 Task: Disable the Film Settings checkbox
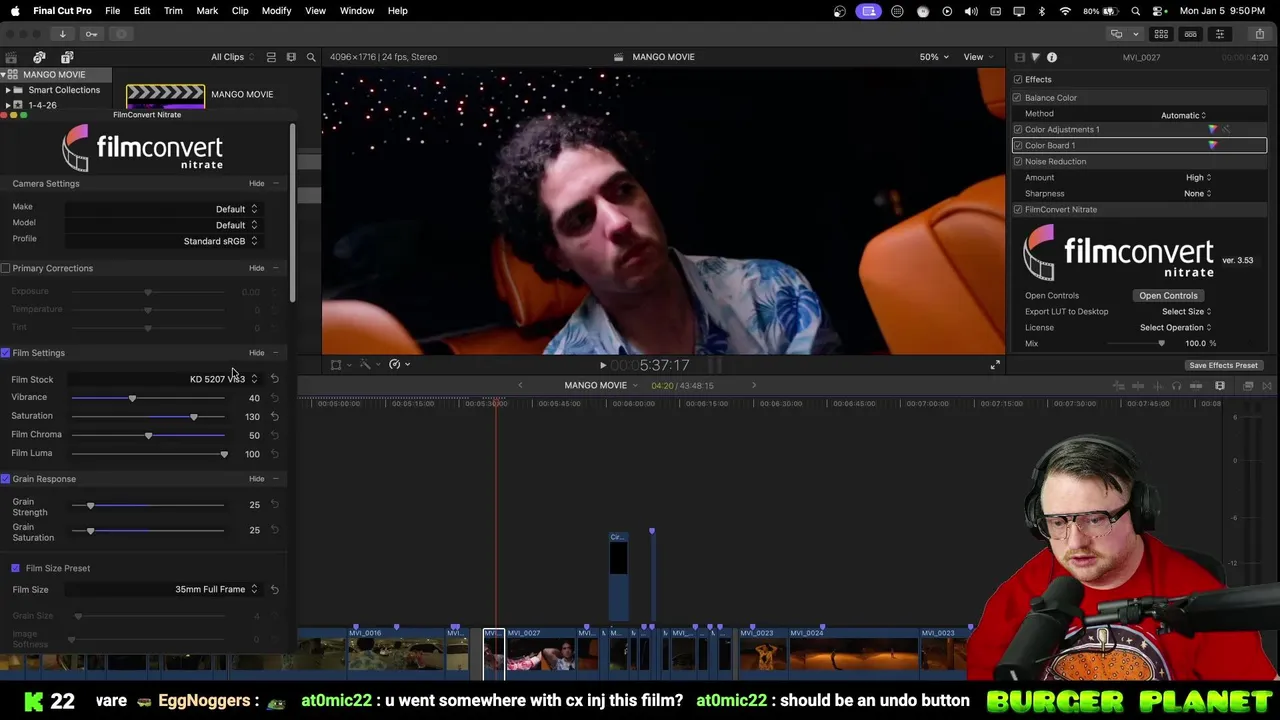click(6, 353)
